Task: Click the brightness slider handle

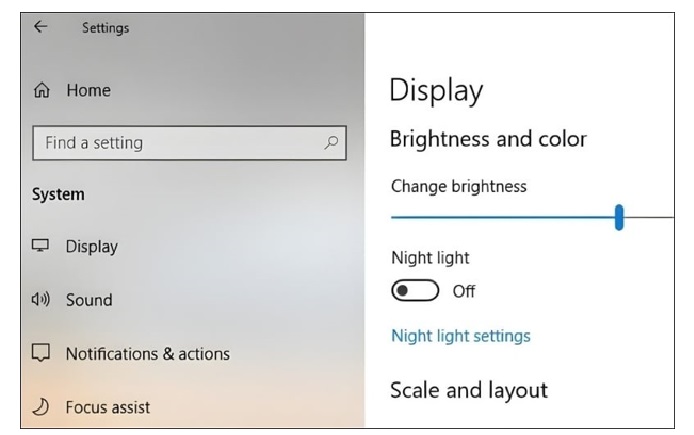Action: [619, 216]
